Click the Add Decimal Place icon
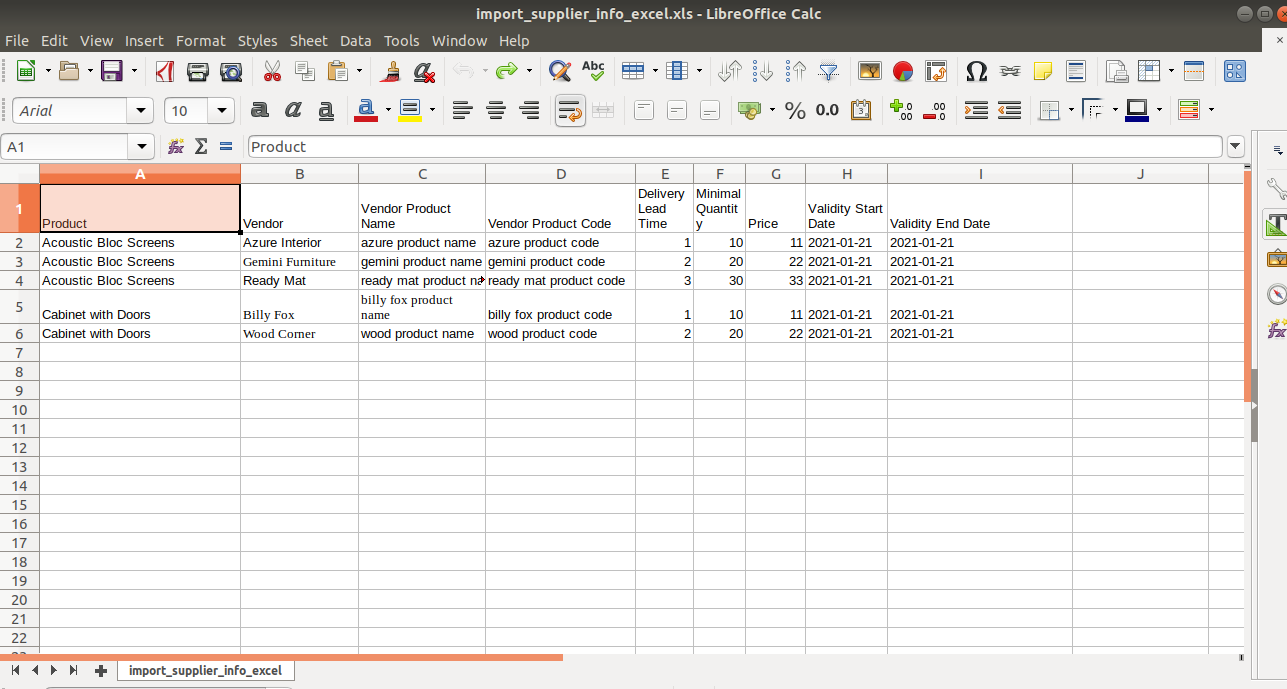 click(901, 110)
